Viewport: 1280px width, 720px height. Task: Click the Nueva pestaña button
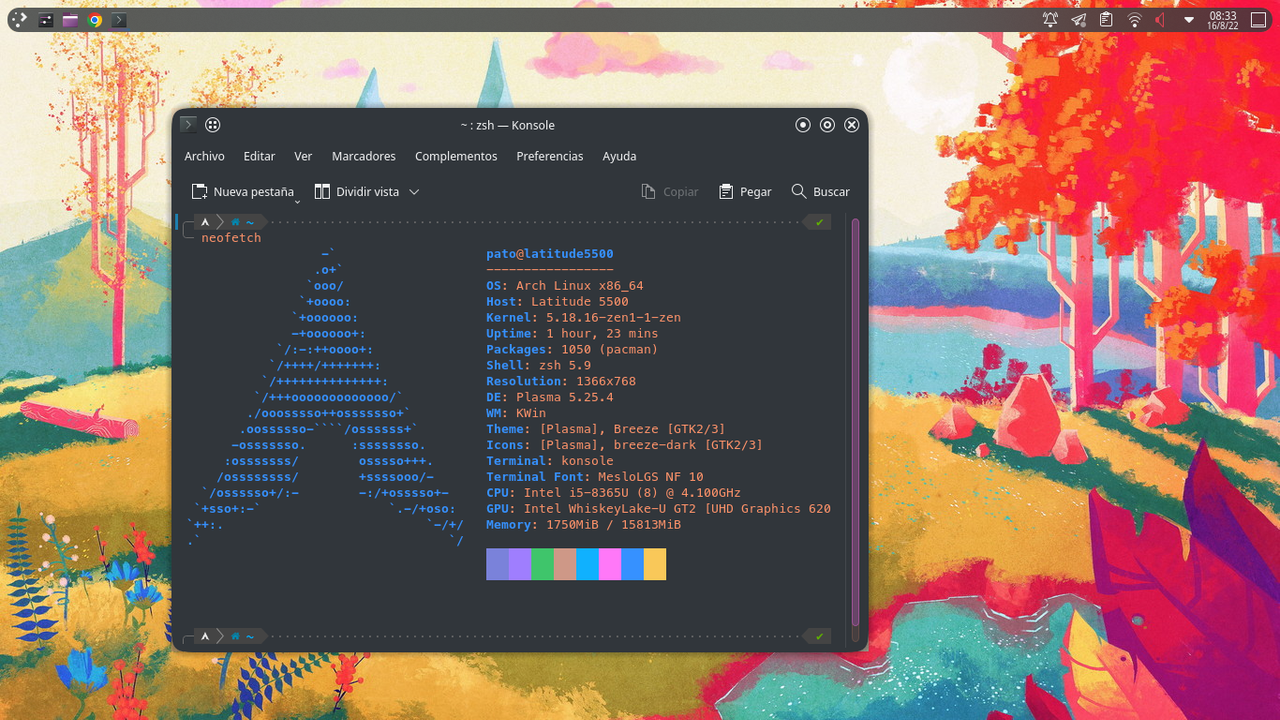(241, 191)
